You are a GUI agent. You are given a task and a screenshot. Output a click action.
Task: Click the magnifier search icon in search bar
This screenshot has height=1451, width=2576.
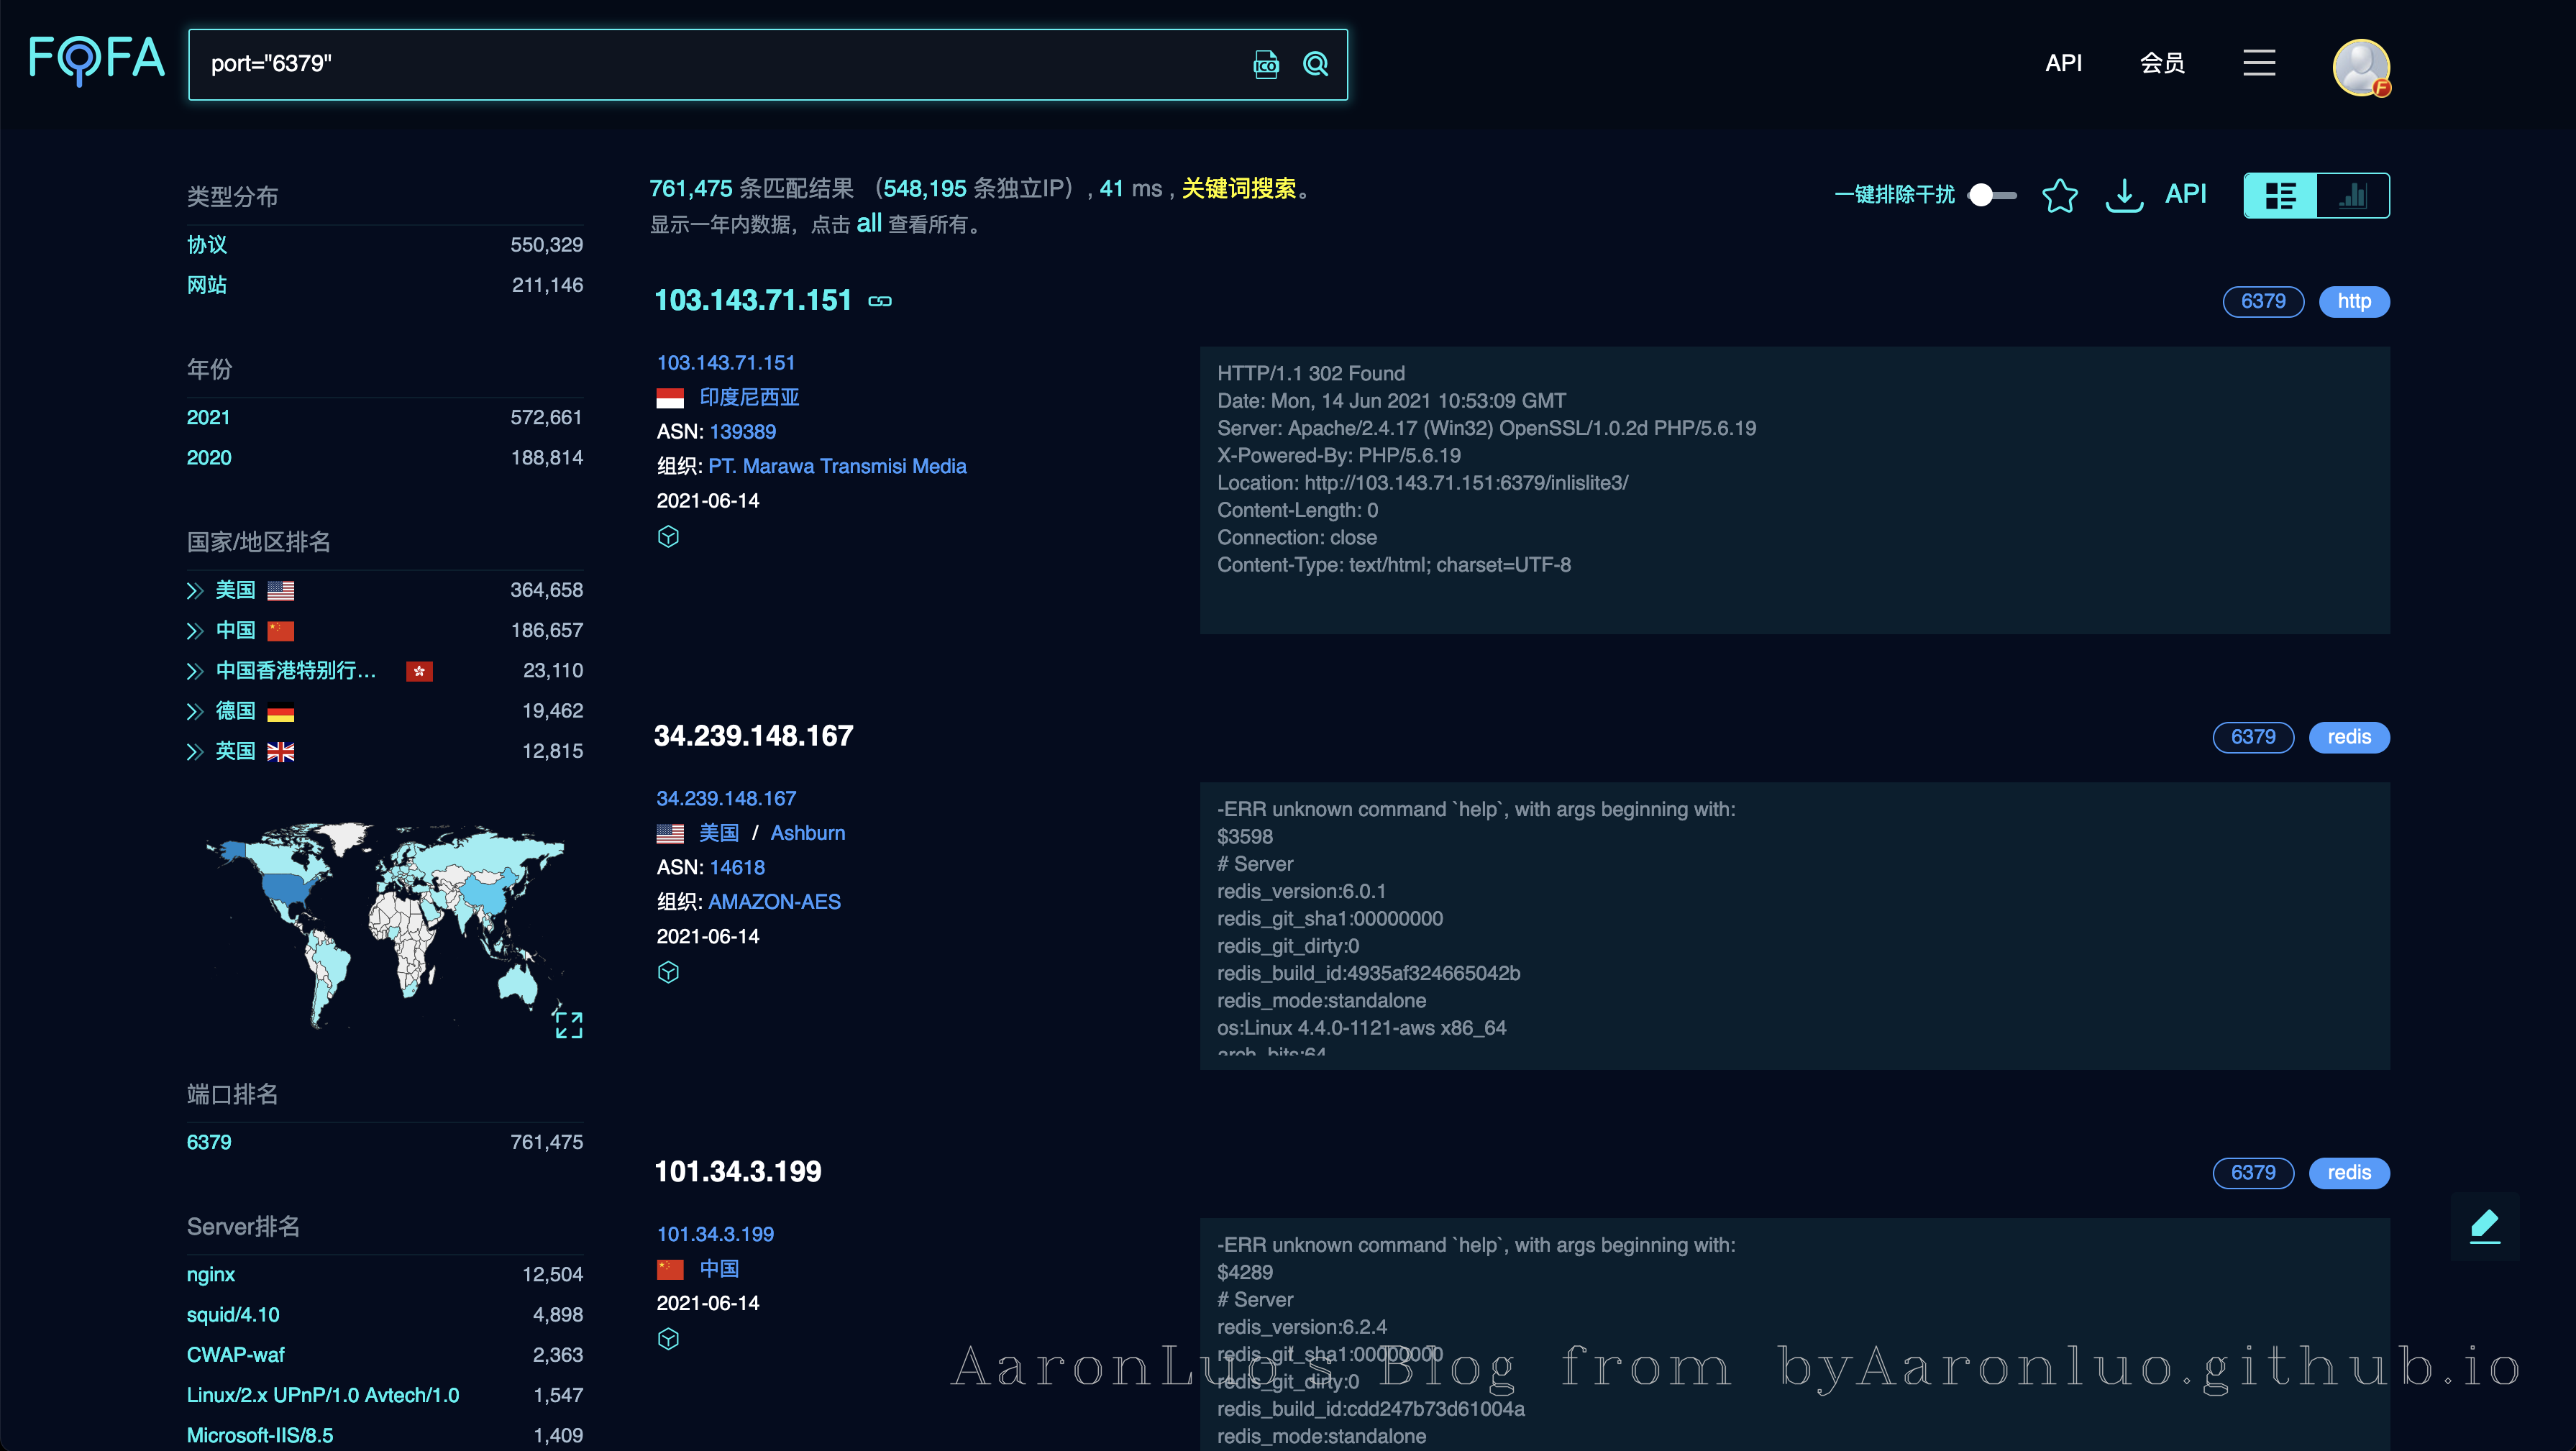point(1315,64)
